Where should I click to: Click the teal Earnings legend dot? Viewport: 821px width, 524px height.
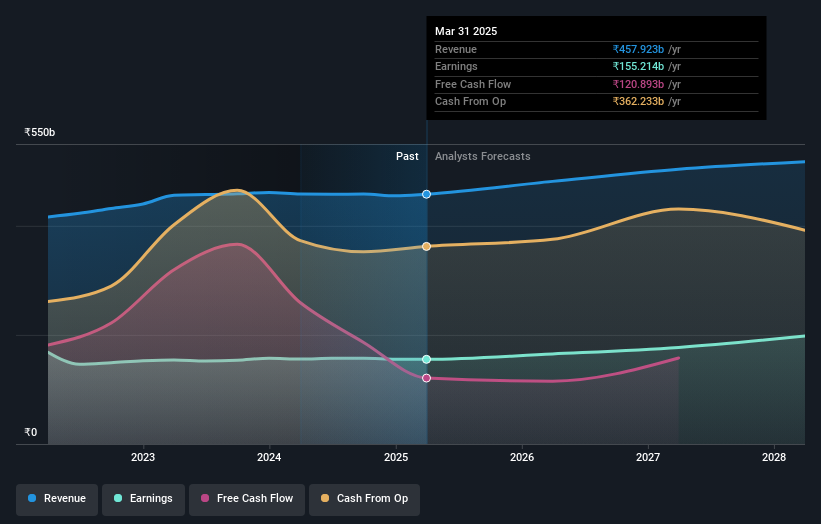pyautogui.click(x=118, y=498)
